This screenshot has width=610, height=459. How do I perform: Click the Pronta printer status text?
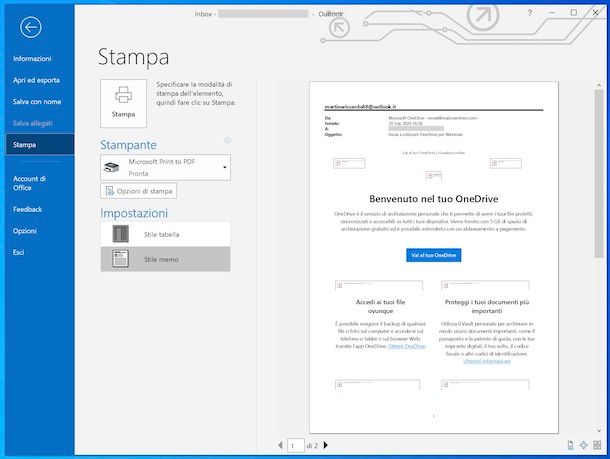138,173
